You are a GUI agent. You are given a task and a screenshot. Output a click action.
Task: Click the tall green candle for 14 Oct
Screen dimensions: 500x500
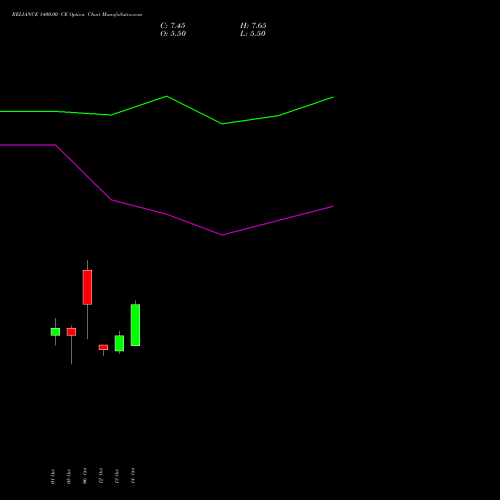tap(135, 325)
